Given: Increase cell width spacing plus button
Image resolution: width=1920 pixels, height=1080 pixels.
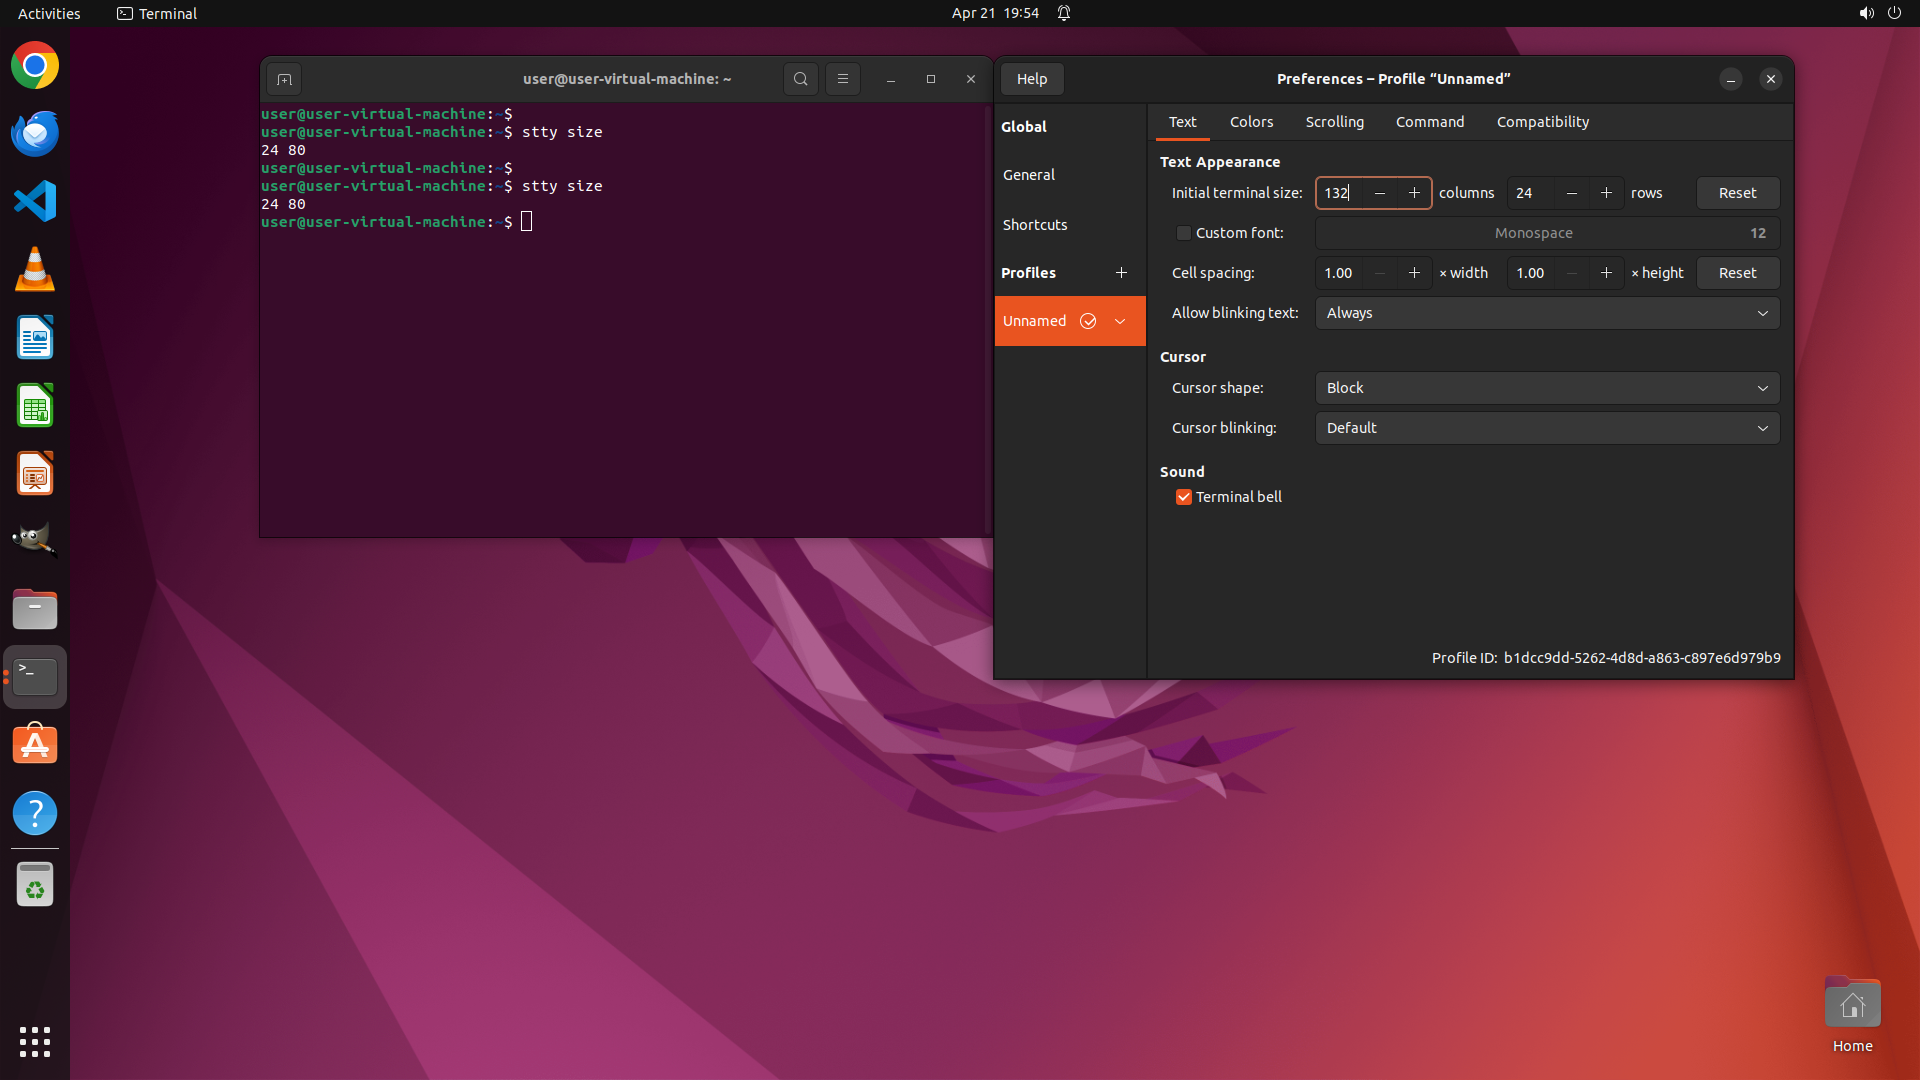Looking at the screenshot, I should click(1414, 273).
